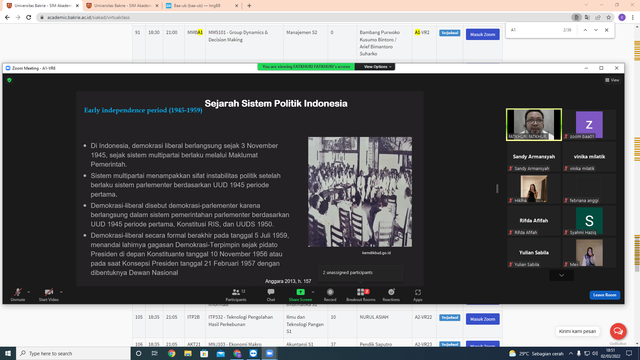Image resolution: width=640 pixels, height=360 pixels.
Task: Click the View layout button in Zoom
Action: pyautogui.click(x=612, y=80)
